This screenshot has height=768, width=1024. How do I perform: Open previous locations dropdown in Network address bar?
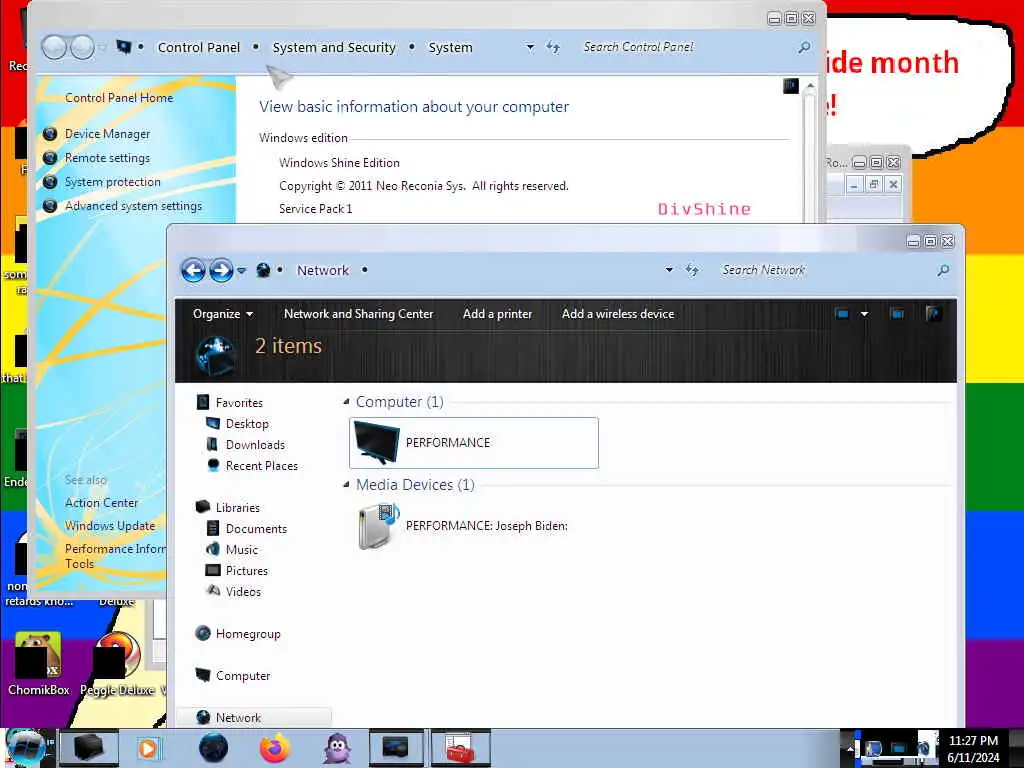(669, 270)
